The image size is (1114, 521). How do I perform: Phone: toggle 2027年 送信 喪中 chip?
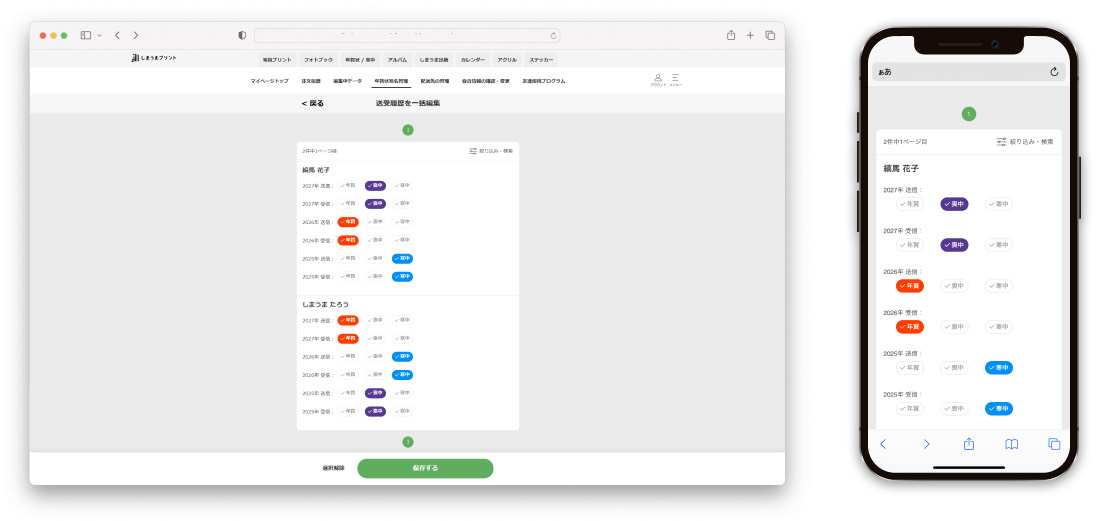tap(955, 204)
